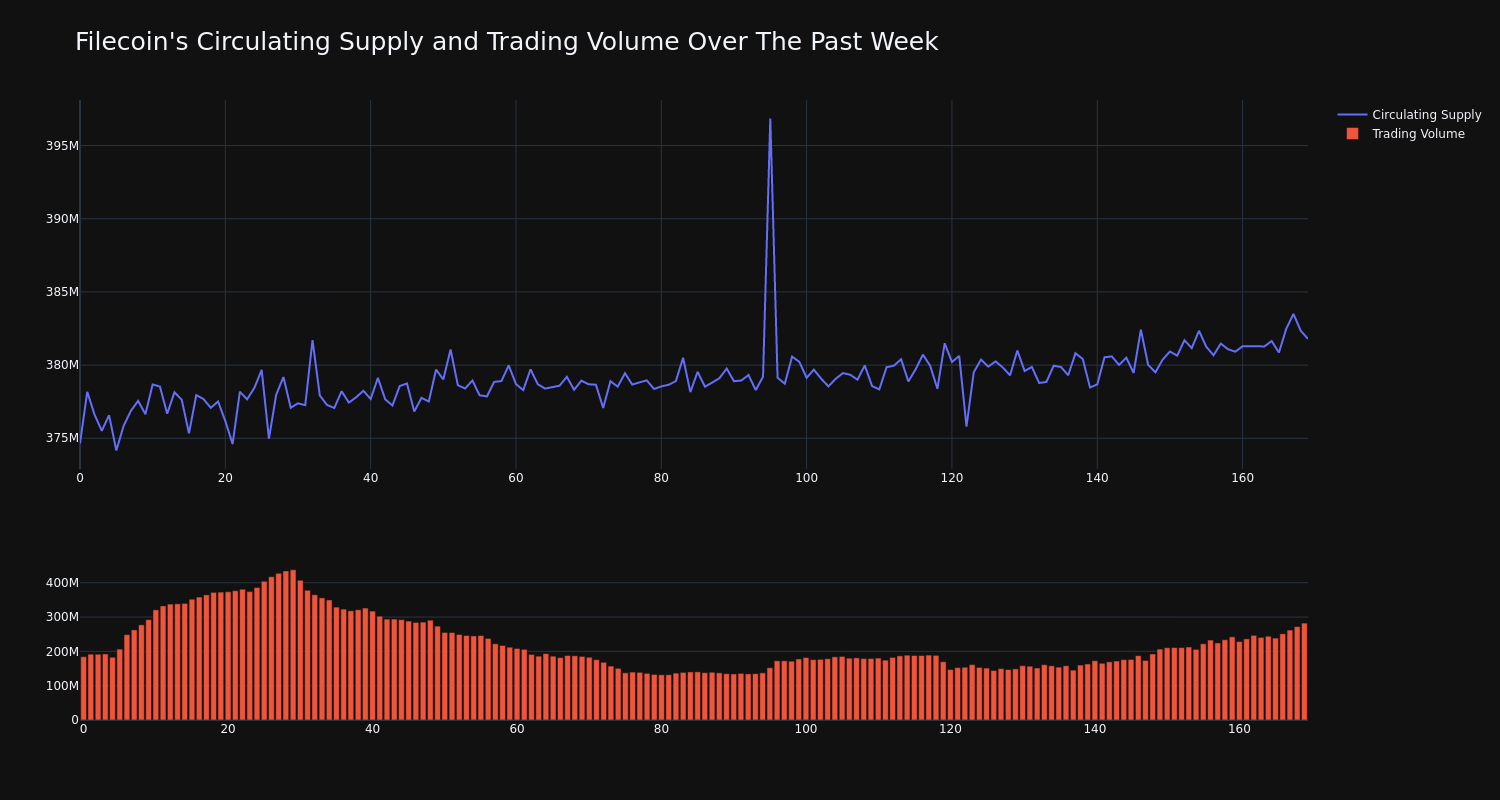Viewport: 1500px width, 800px height.
Task: Click the last trading volume bar
Action: pyautogui.click(x=1304, y=672)
